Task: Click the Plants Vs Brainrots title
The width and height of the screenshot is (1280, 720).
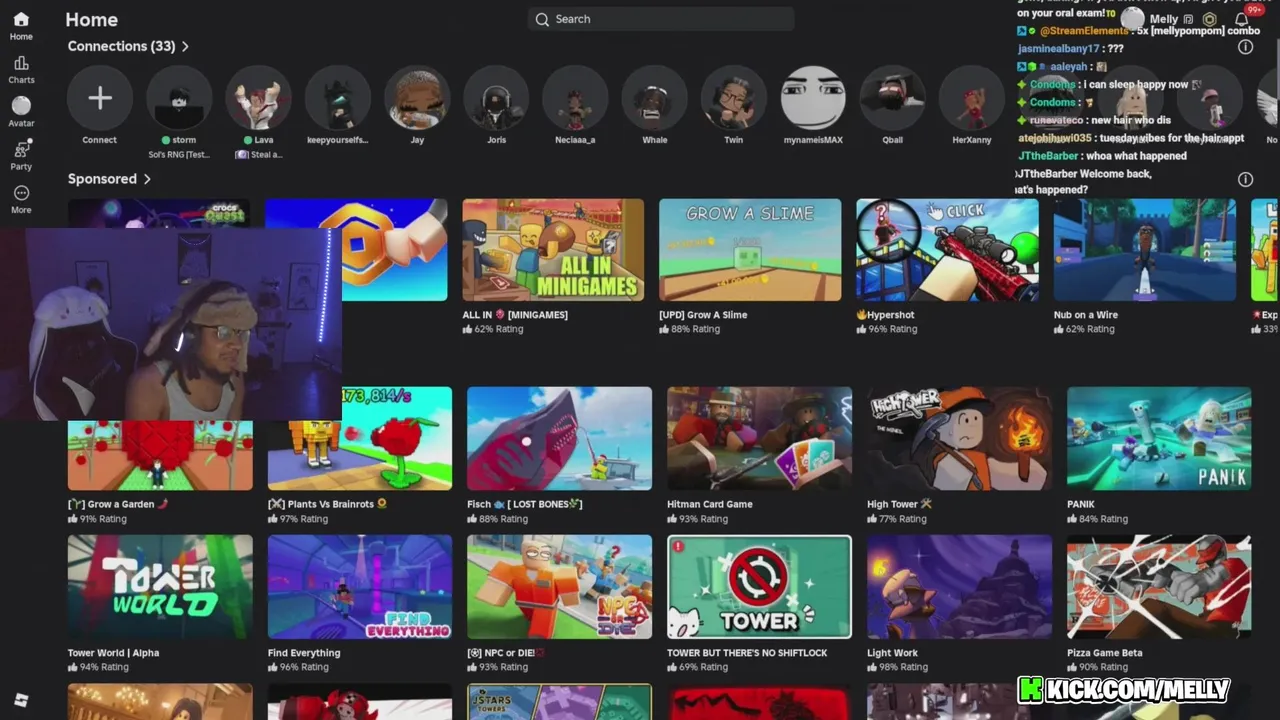Action: click(x=327, y=504)
